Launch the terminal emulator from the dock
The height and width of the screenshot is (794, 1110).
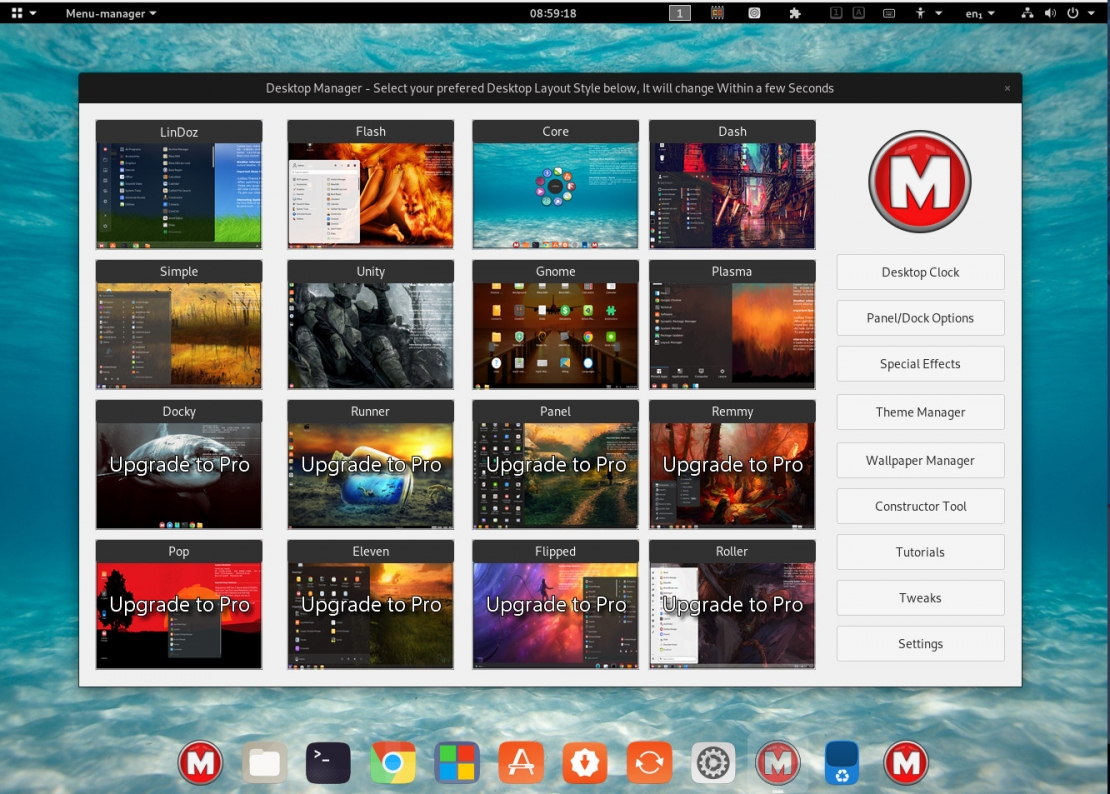point(328,762)
